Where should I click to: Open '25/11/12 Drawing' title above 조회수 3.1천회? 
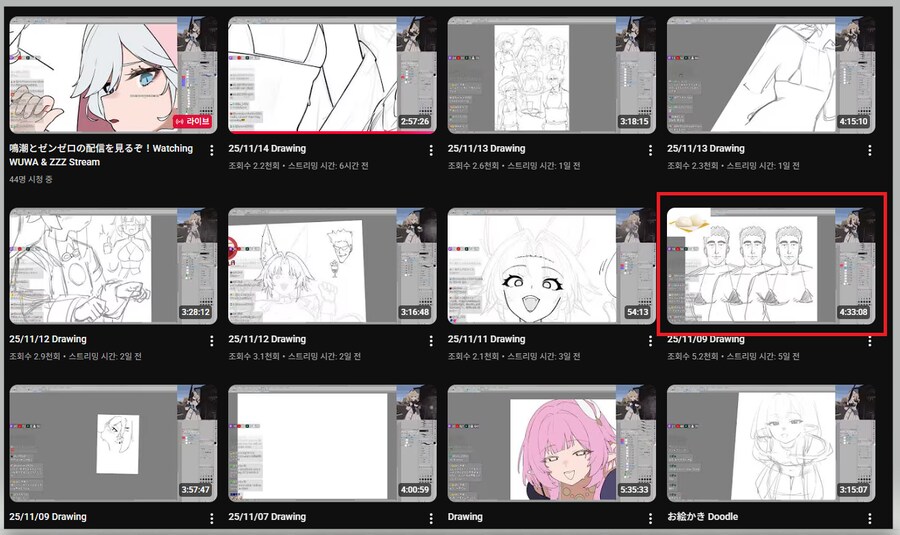click(267, 339)
